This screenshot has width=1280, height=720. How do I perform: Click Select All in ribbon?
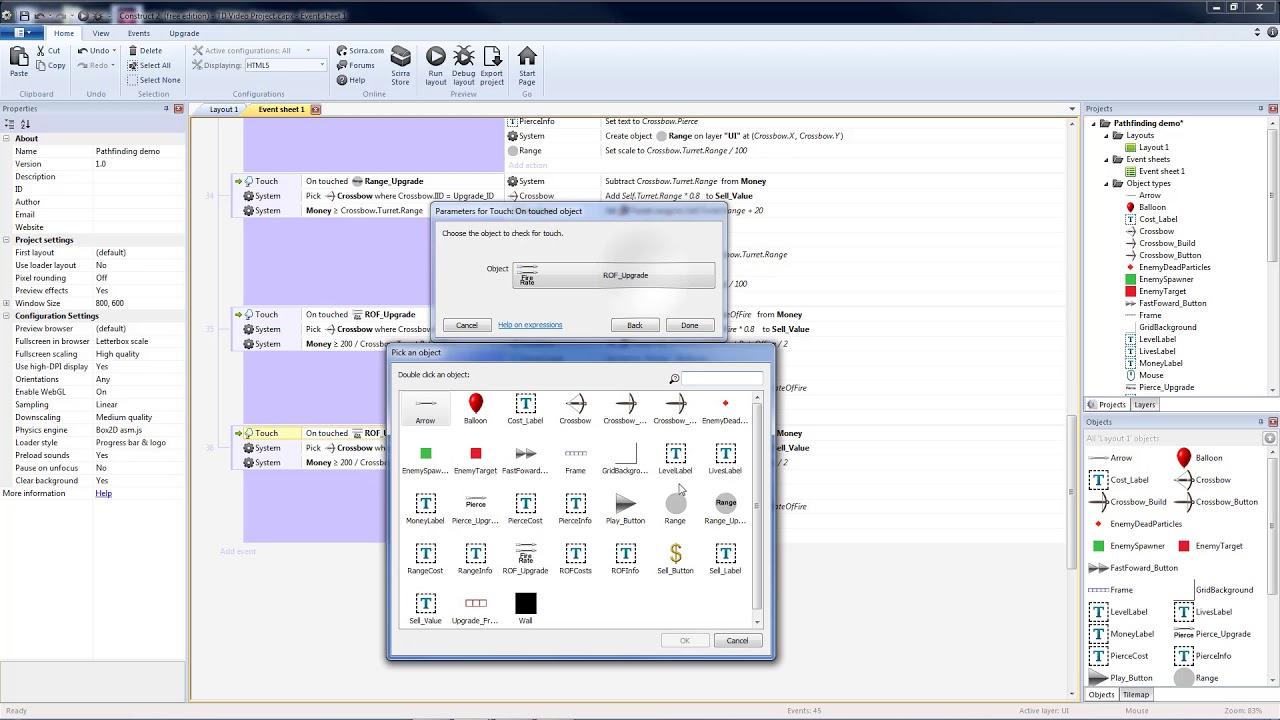pyautogui.click(x=149, y=65)
